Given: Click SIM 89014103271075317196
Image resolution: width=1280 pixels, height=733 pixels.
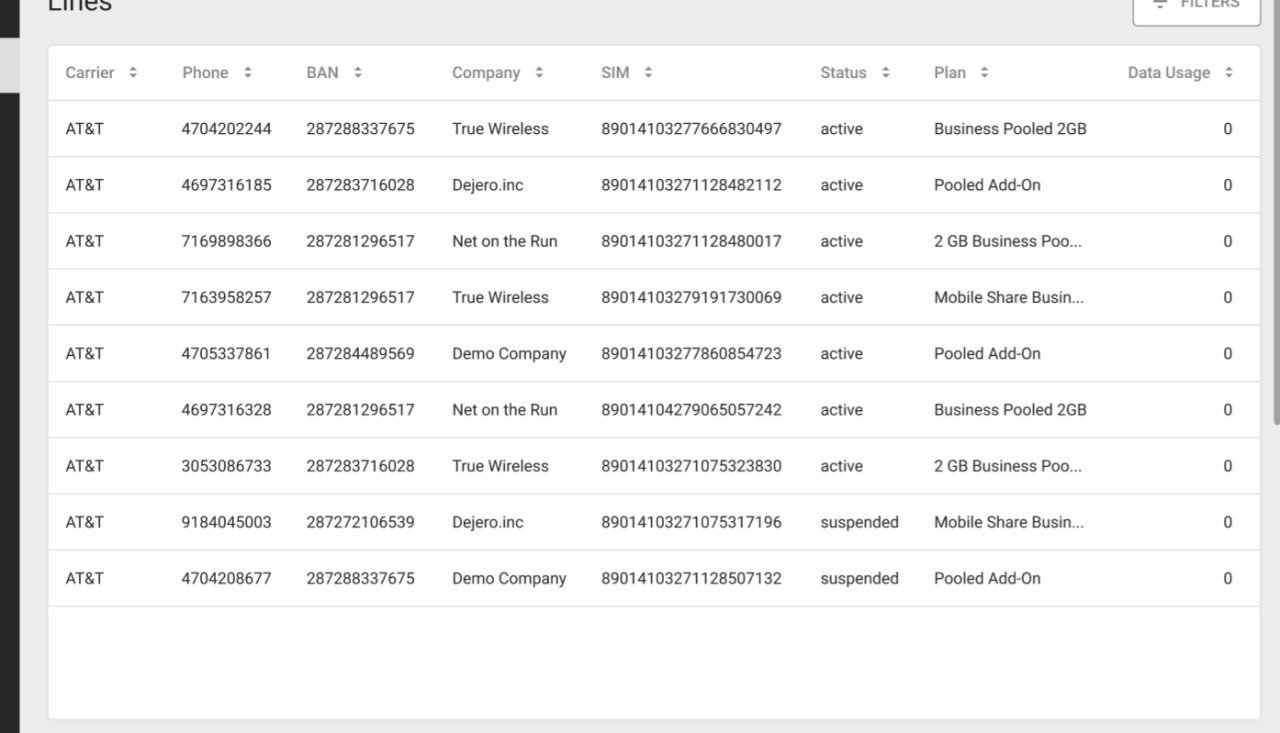Looking at the screenshot, I should [691, 522].
